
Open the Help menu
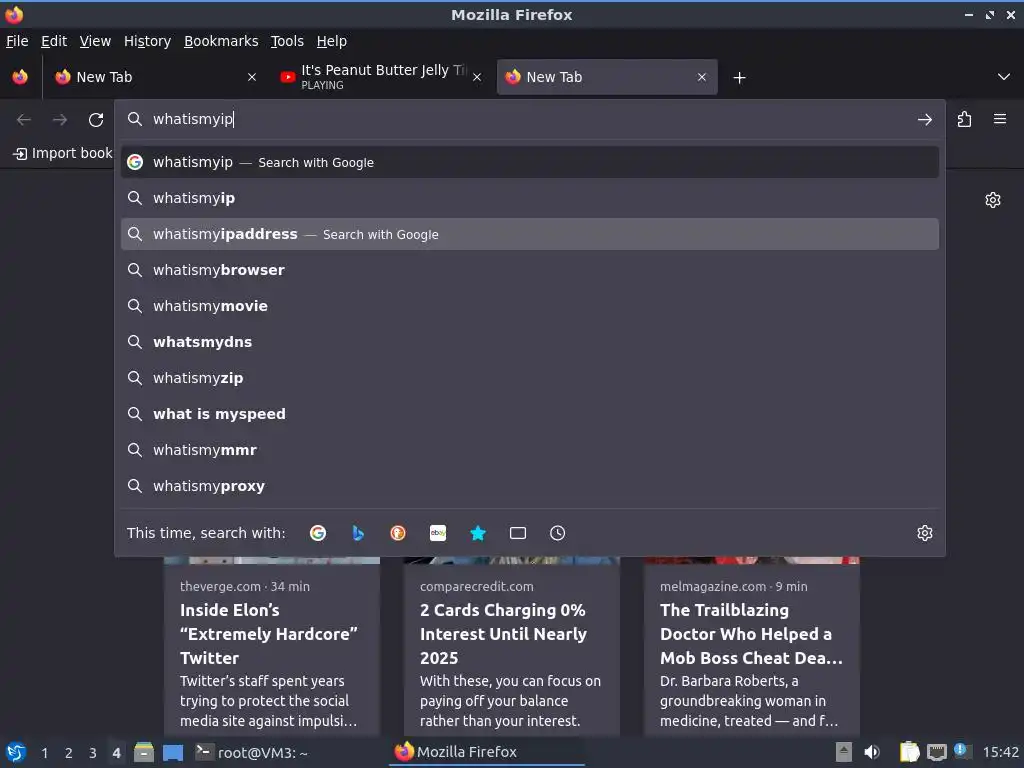tap(332, 41)
